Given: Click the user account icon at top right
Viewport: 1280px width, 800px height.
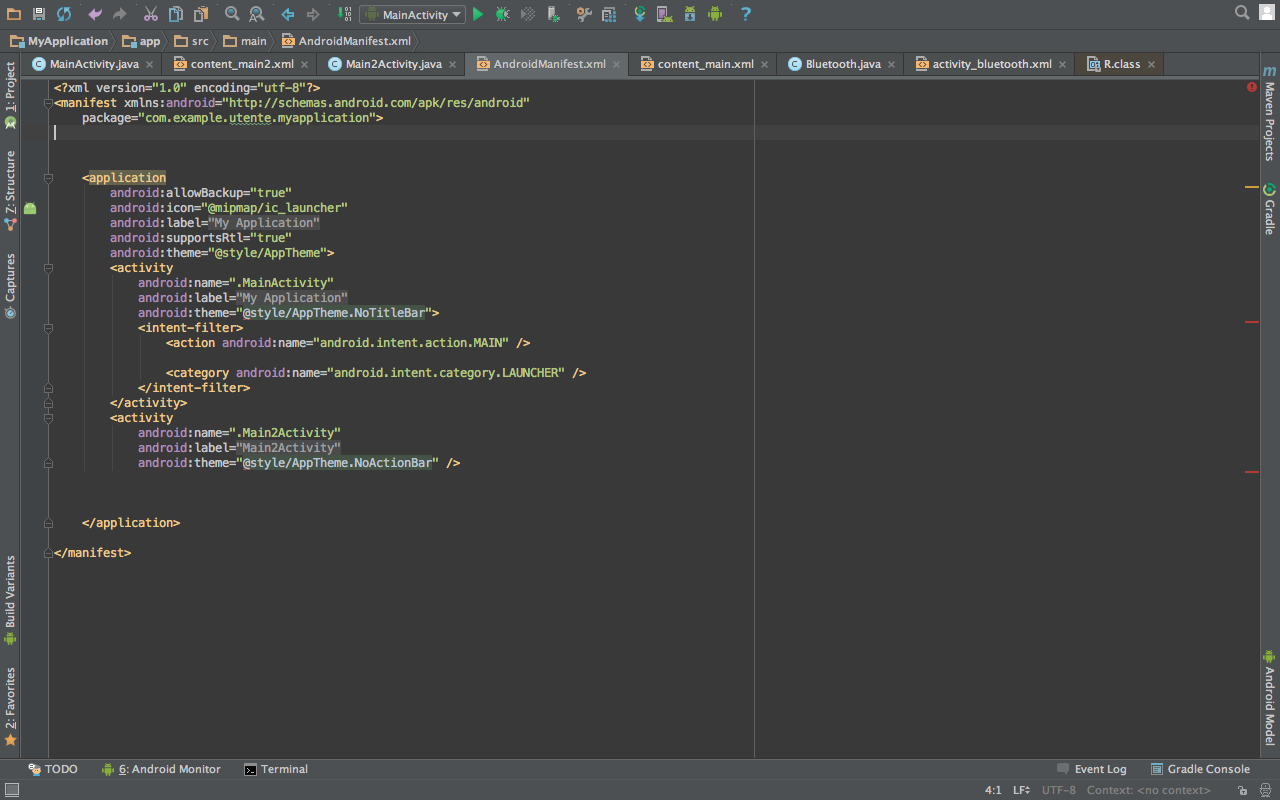Looking at the screenshot, I should (x=1268, y=12).
